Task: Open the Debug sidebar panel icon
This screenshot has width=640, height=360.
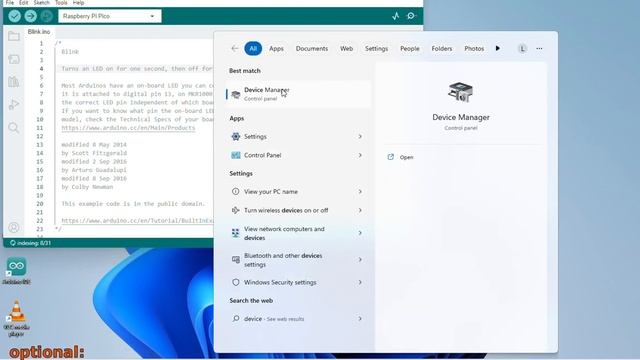Action: 14,104
